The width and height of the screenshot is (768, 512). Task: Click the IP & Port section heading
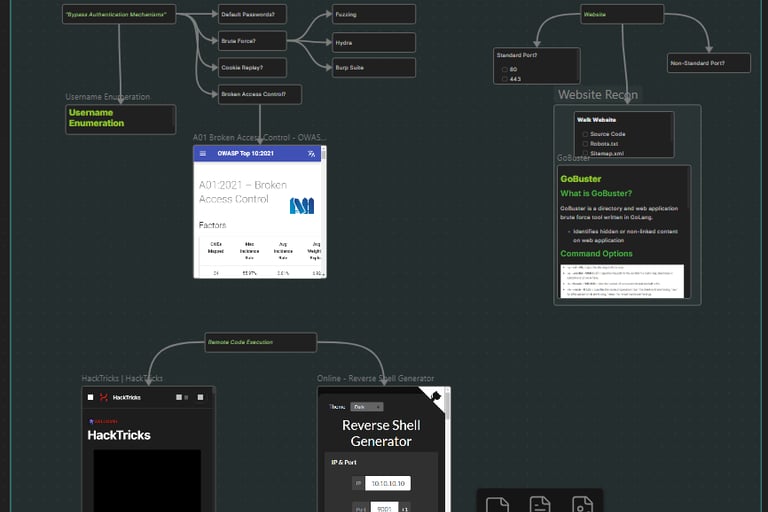click(344, 462)
